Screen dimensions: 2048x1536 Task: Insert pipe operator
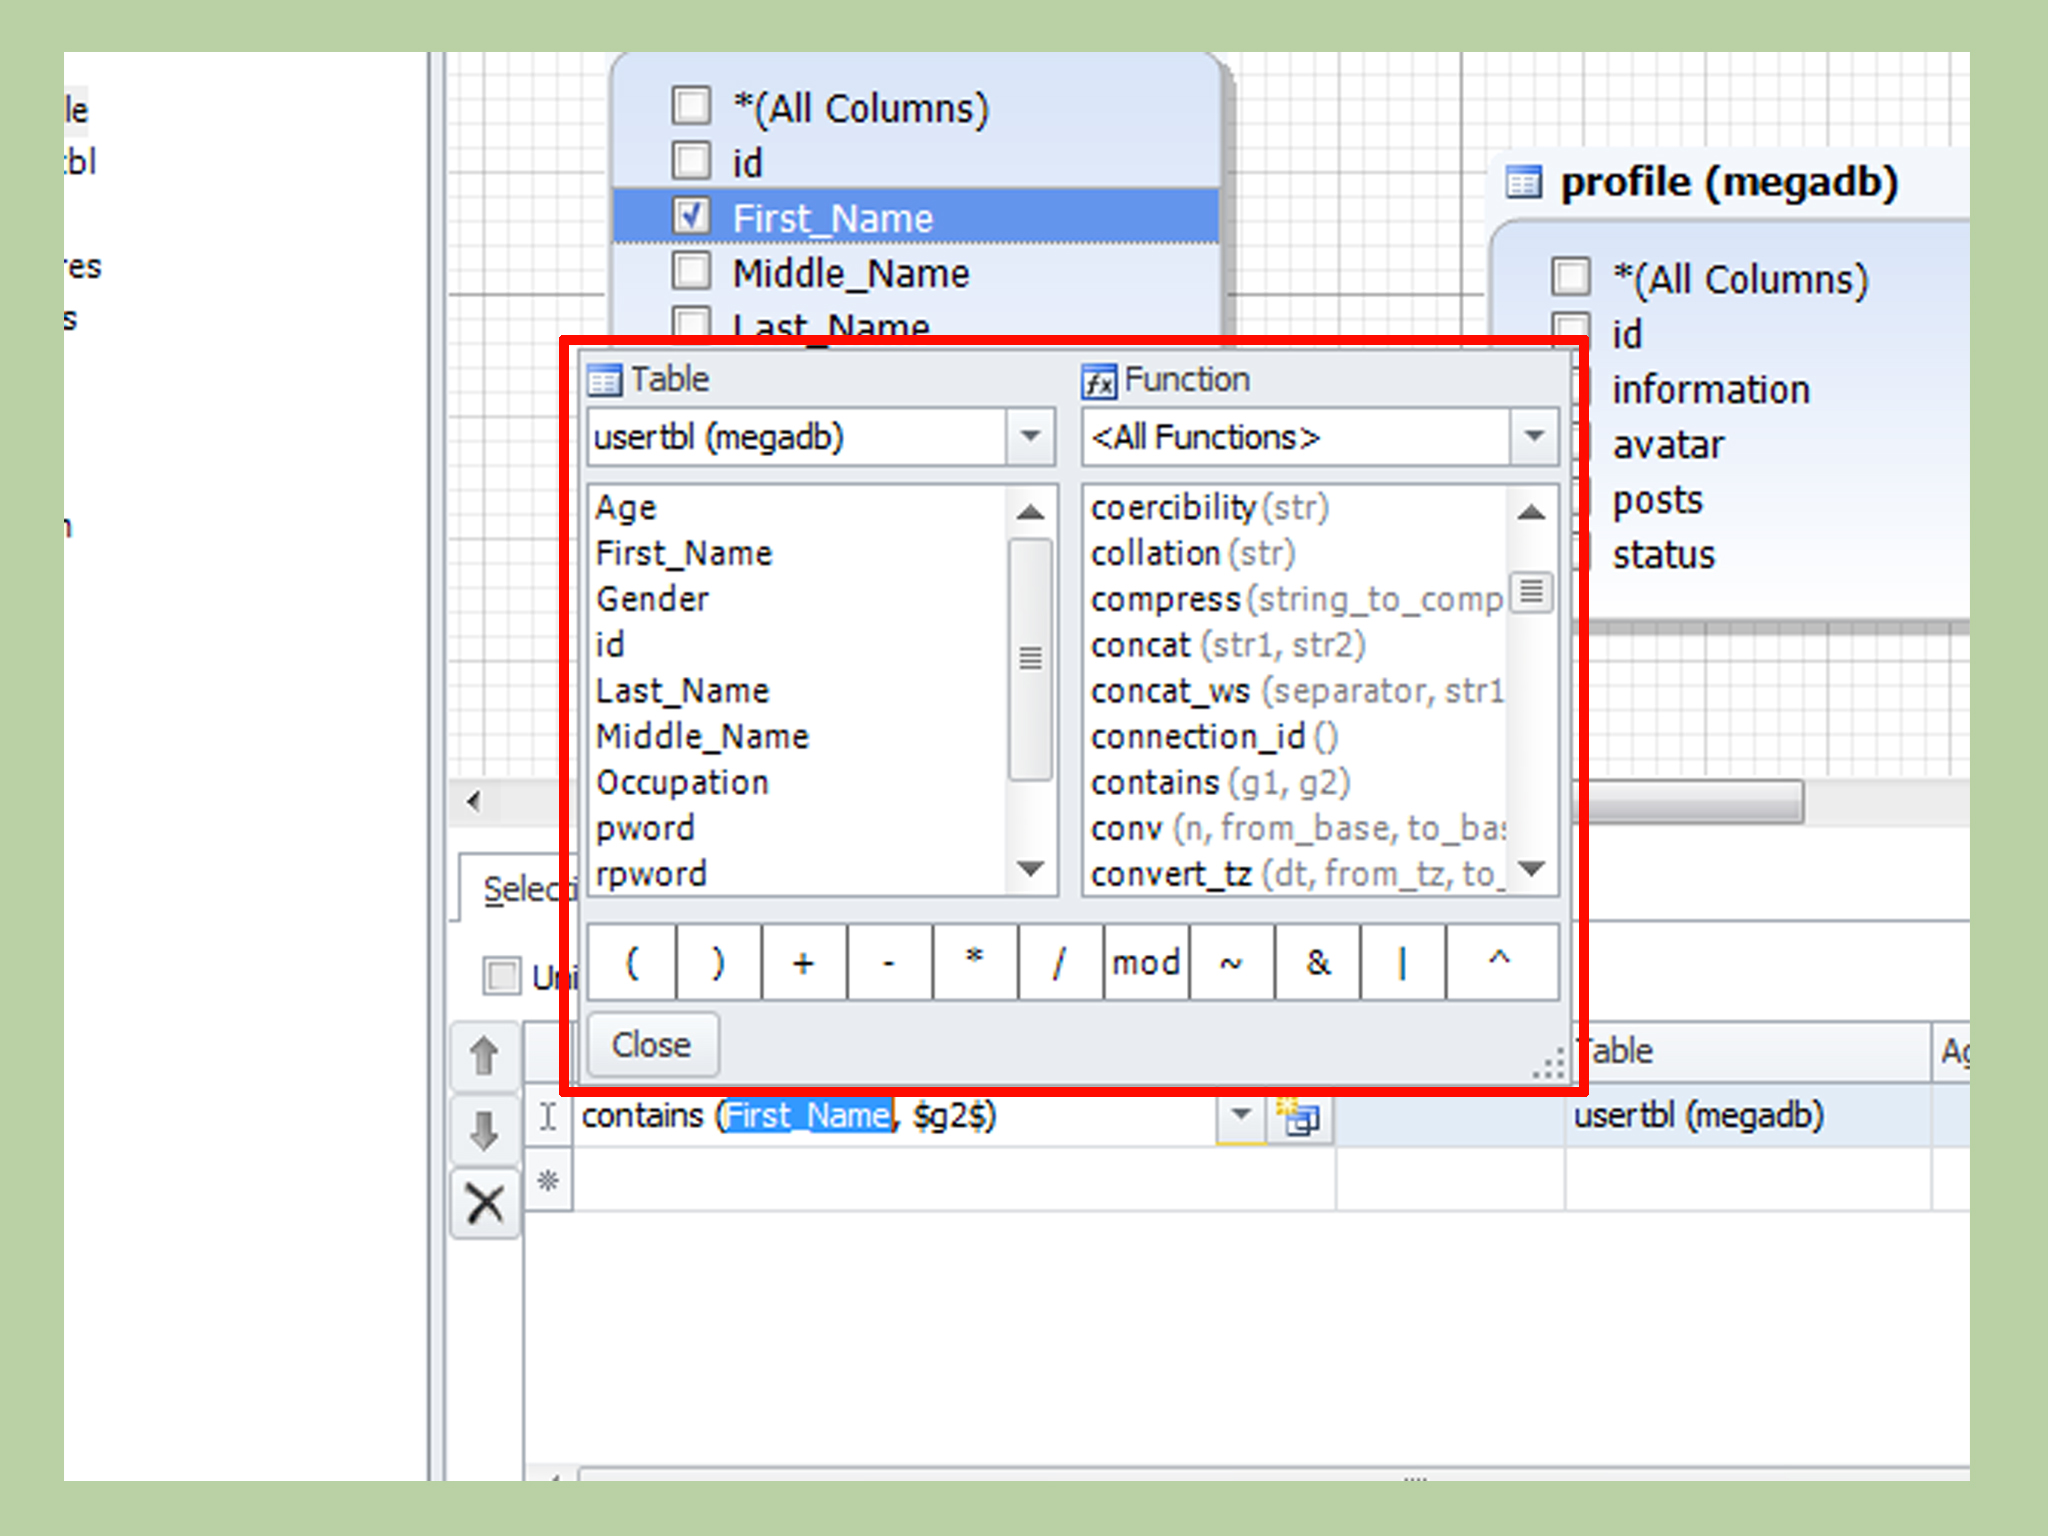pos(1403,963)
